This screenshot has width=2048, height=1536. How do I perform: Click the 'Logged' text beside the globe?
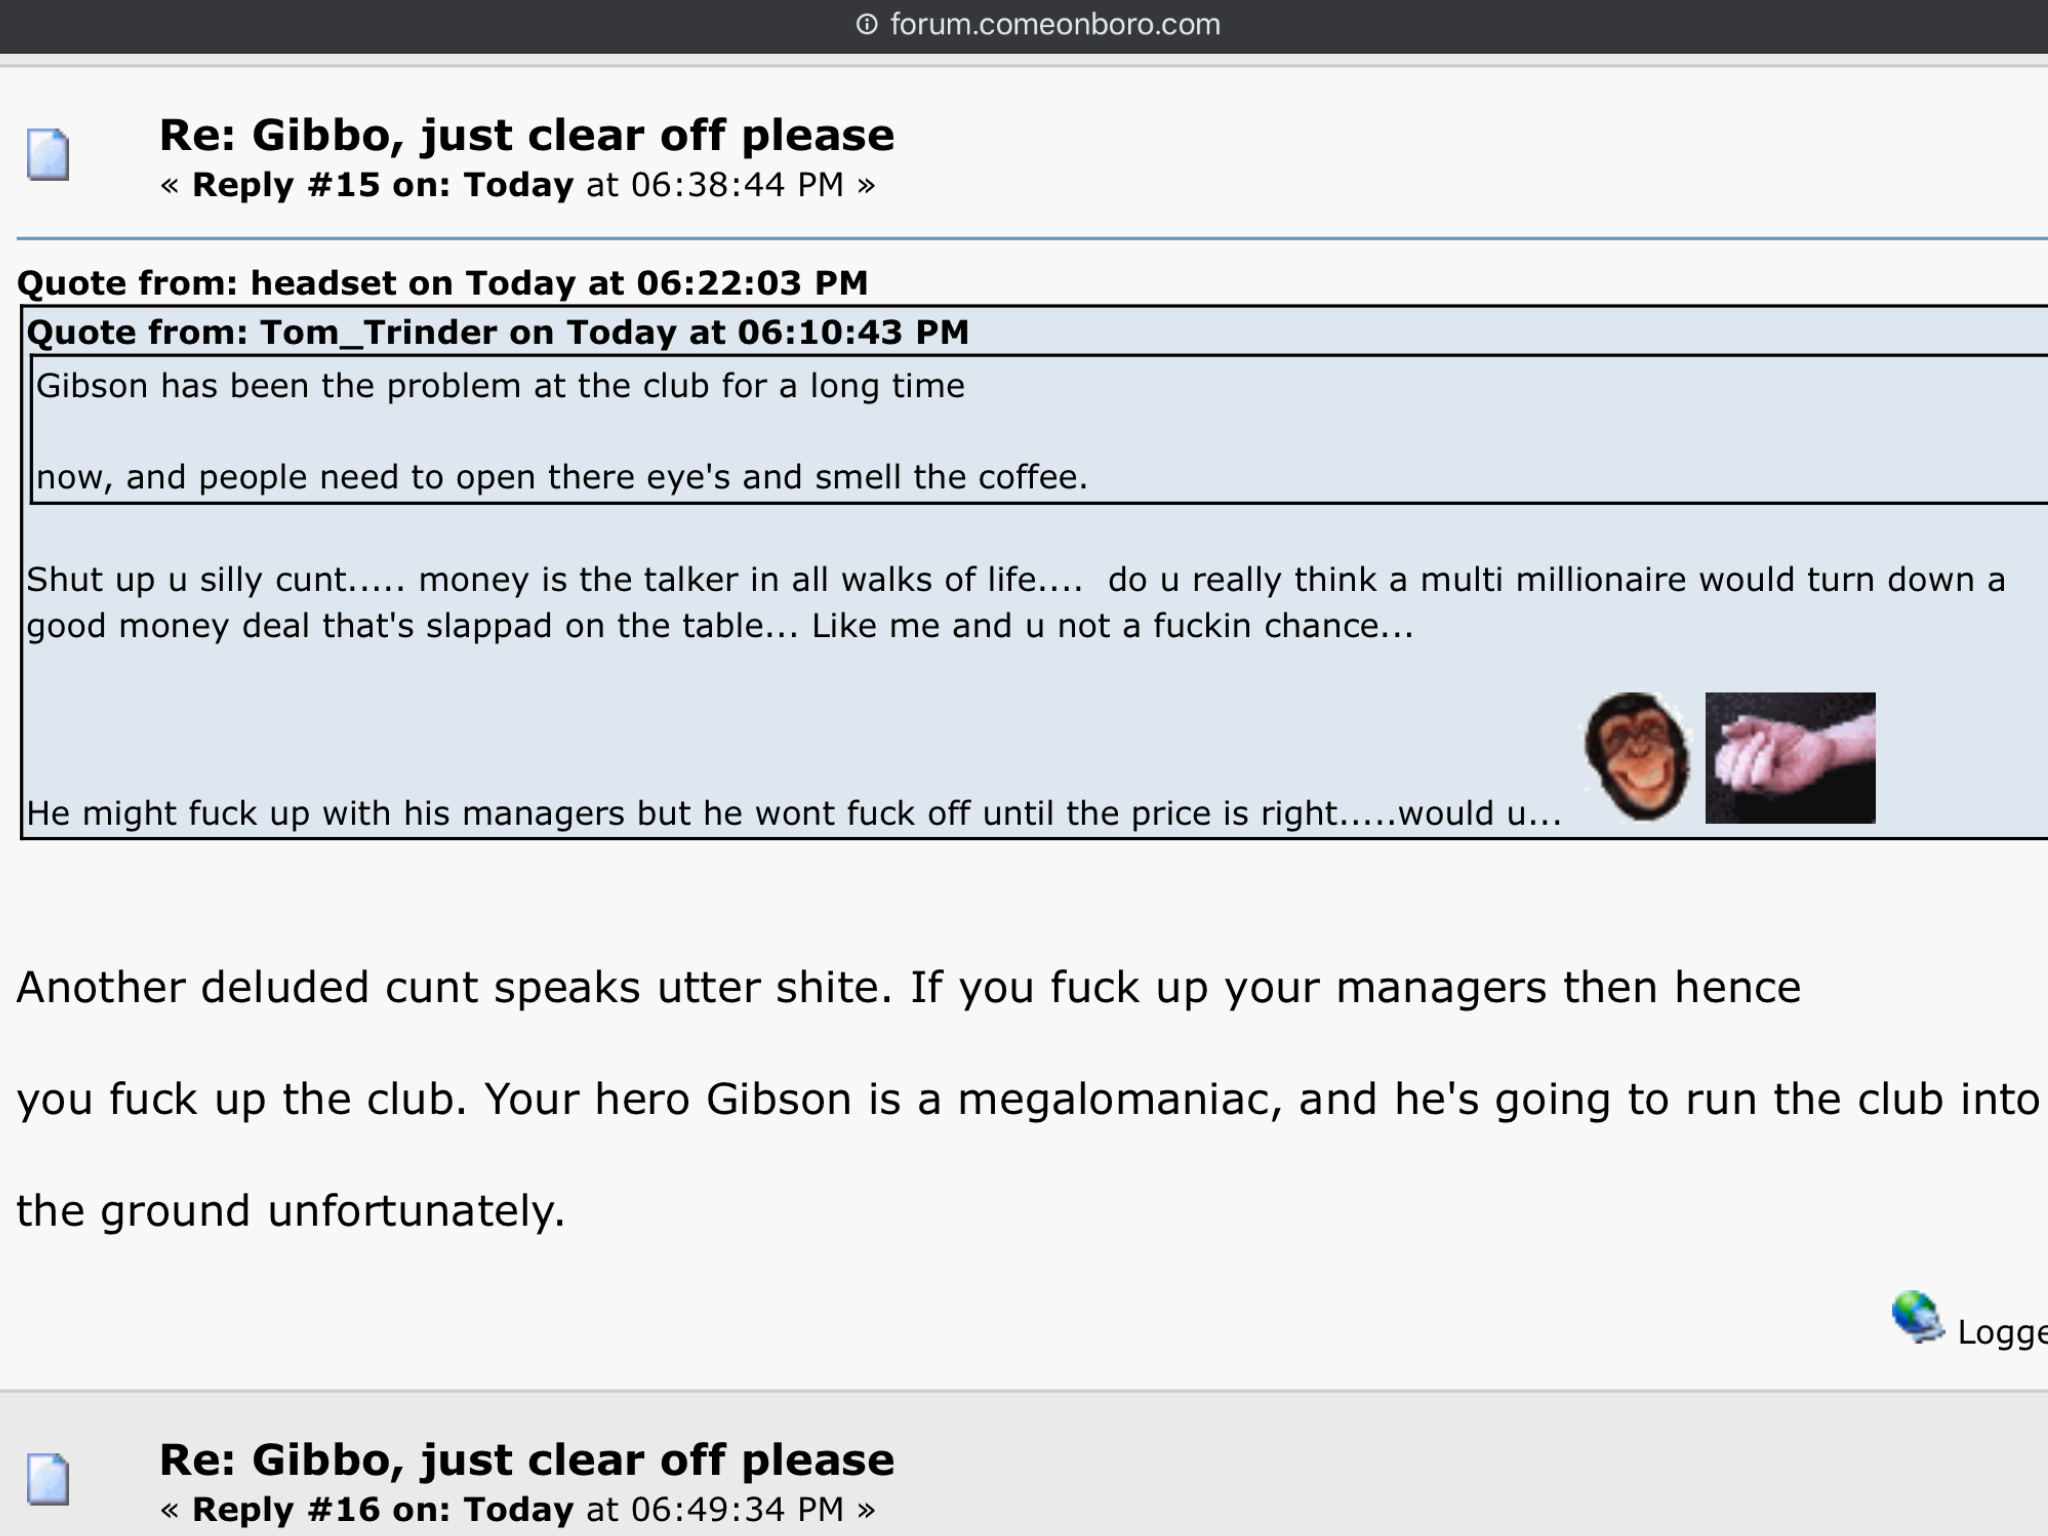click(2002, 1332)
